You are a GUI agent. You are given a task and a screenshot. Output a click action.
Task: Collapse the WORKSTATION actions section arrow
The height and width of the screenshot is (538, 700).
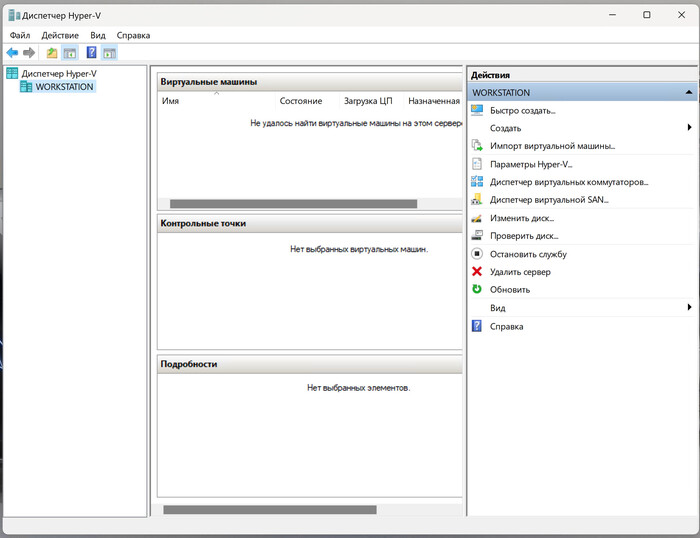tap(689, 92)
